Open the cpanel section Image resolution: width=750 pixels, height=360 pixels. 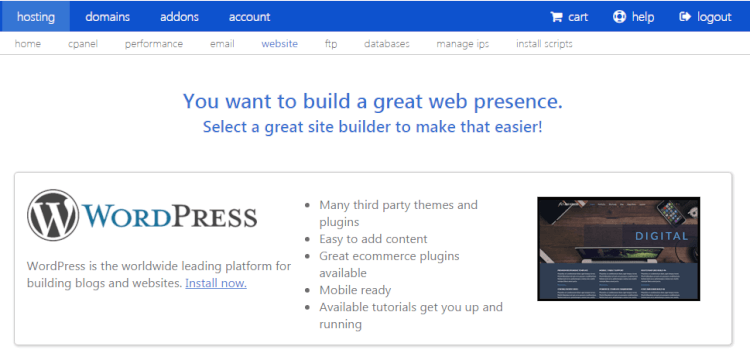point(83,44)
